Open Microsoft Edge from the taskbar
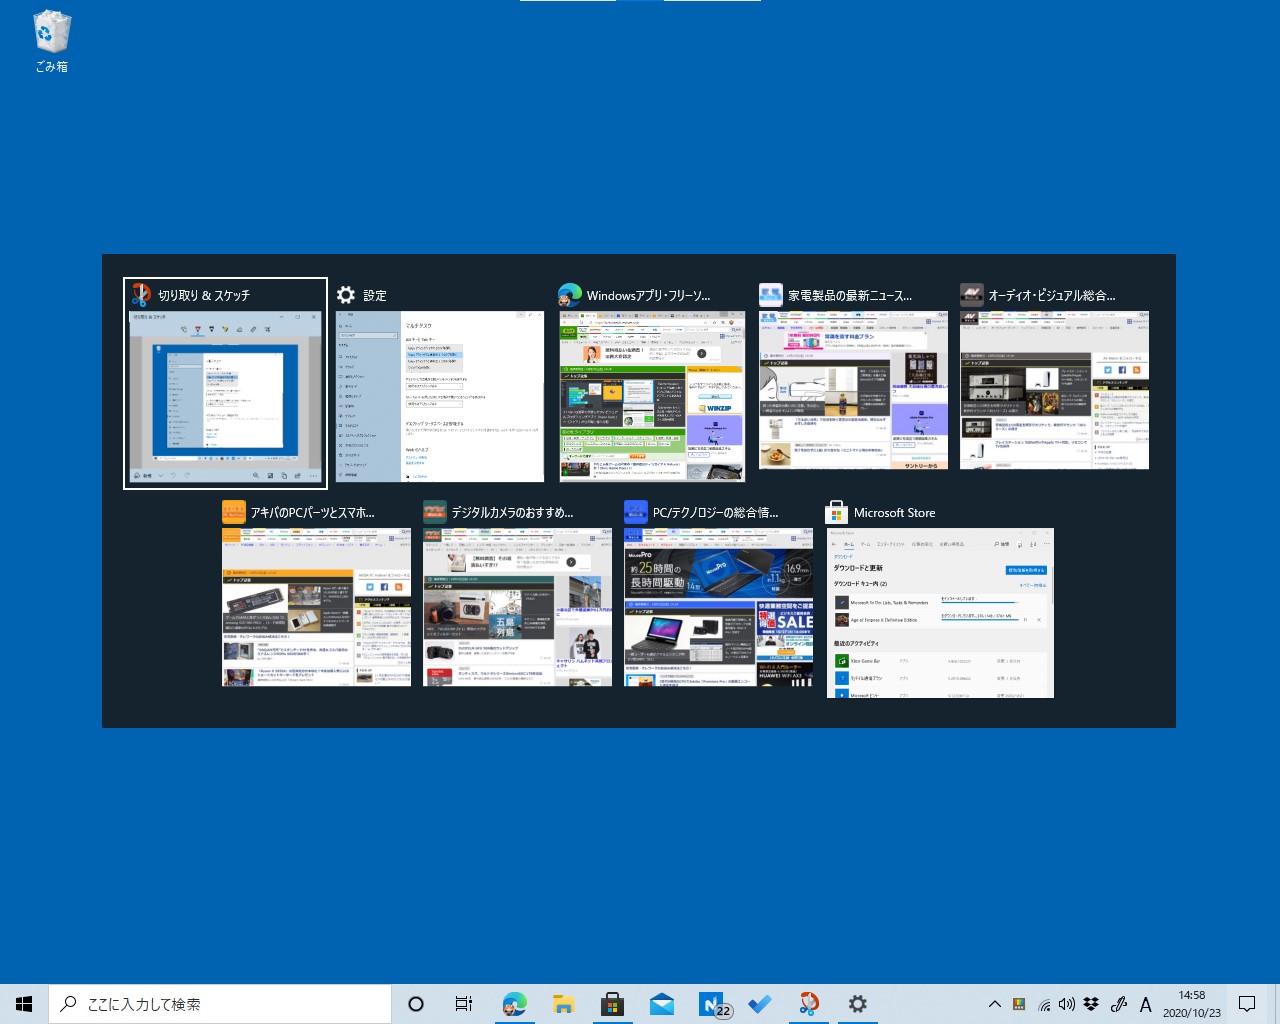This screenshot has width=1280, height=1024. pos(514,1003)
